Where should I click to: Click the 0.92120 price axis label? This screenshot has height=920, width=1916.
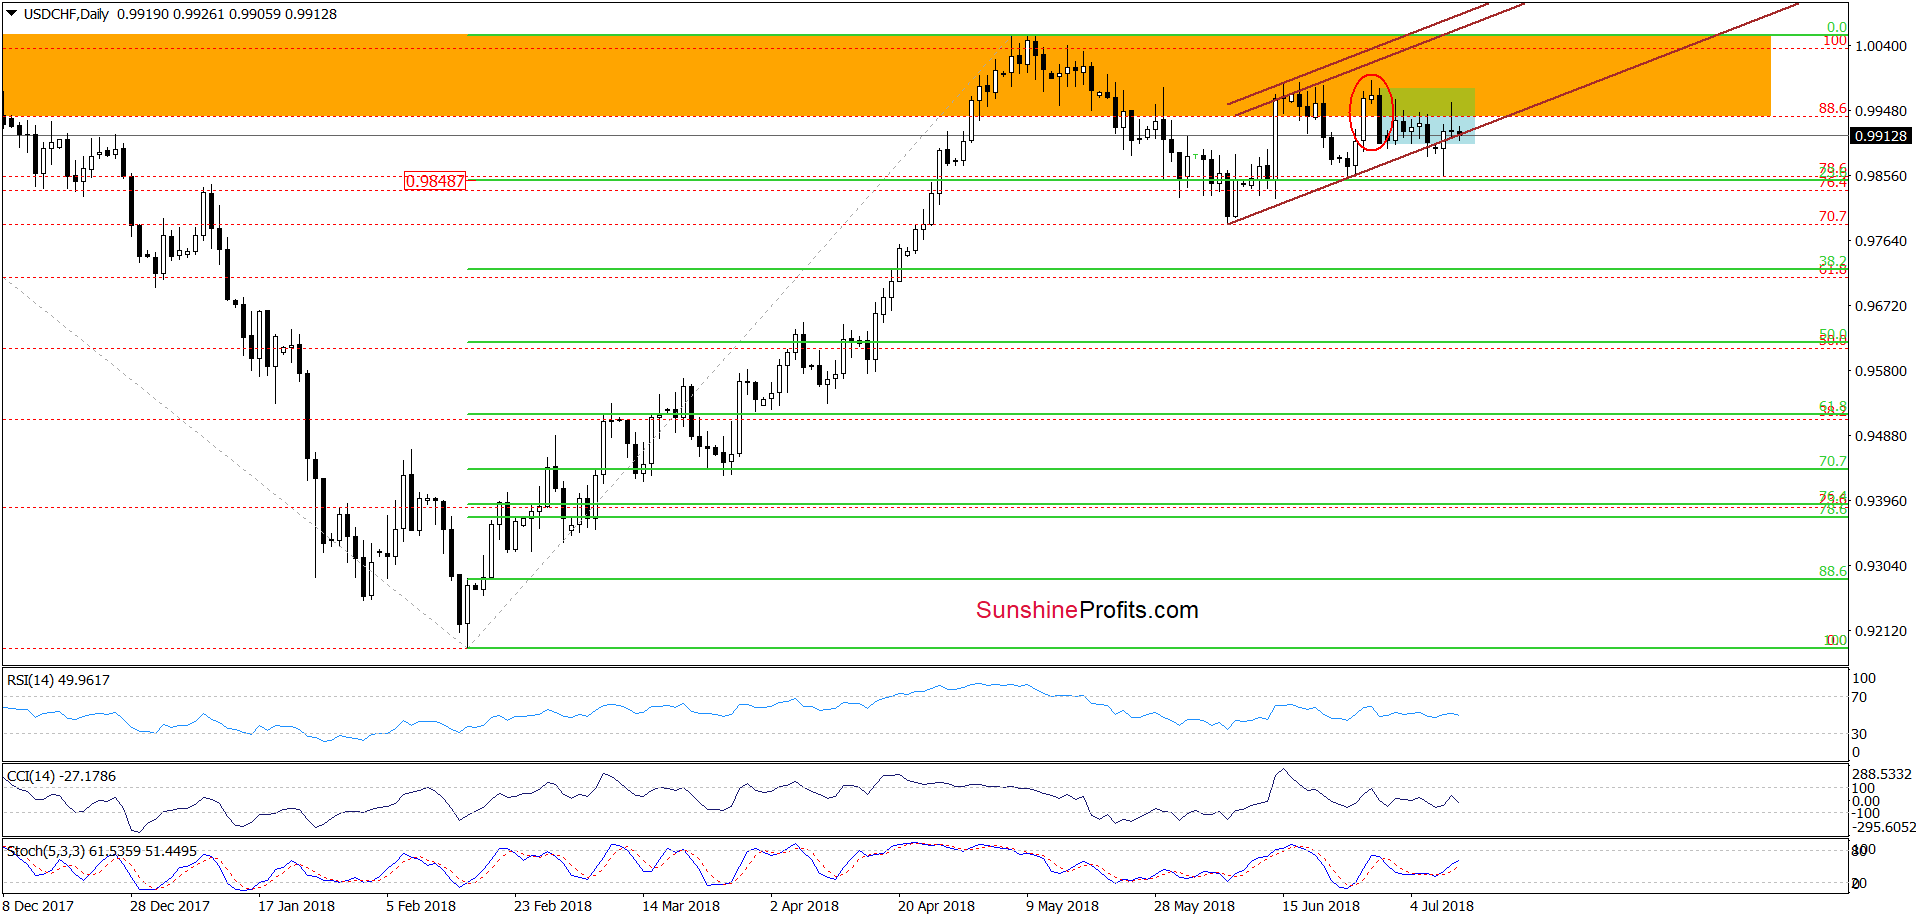point(1881,631)
